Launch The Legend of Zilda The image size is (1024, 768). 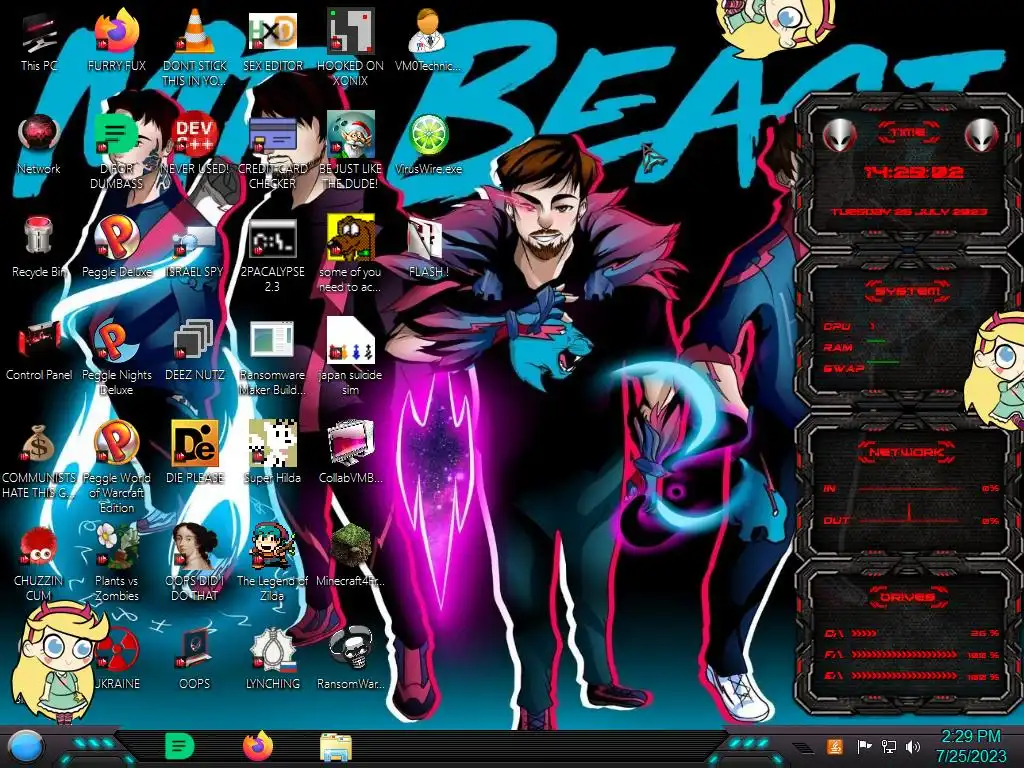tap(272, 562)
